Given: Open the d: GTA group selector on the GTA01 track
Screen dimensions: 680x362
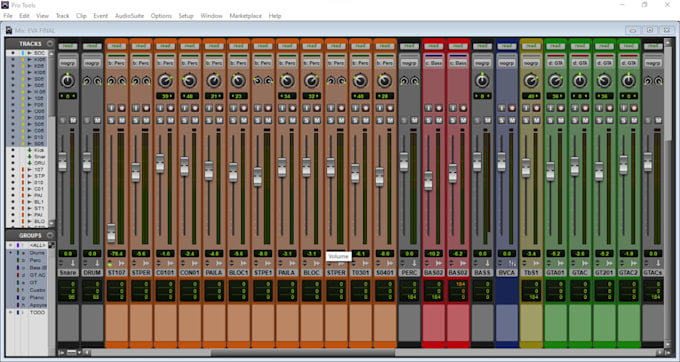Looking at the screenshot, I should 555,63.
